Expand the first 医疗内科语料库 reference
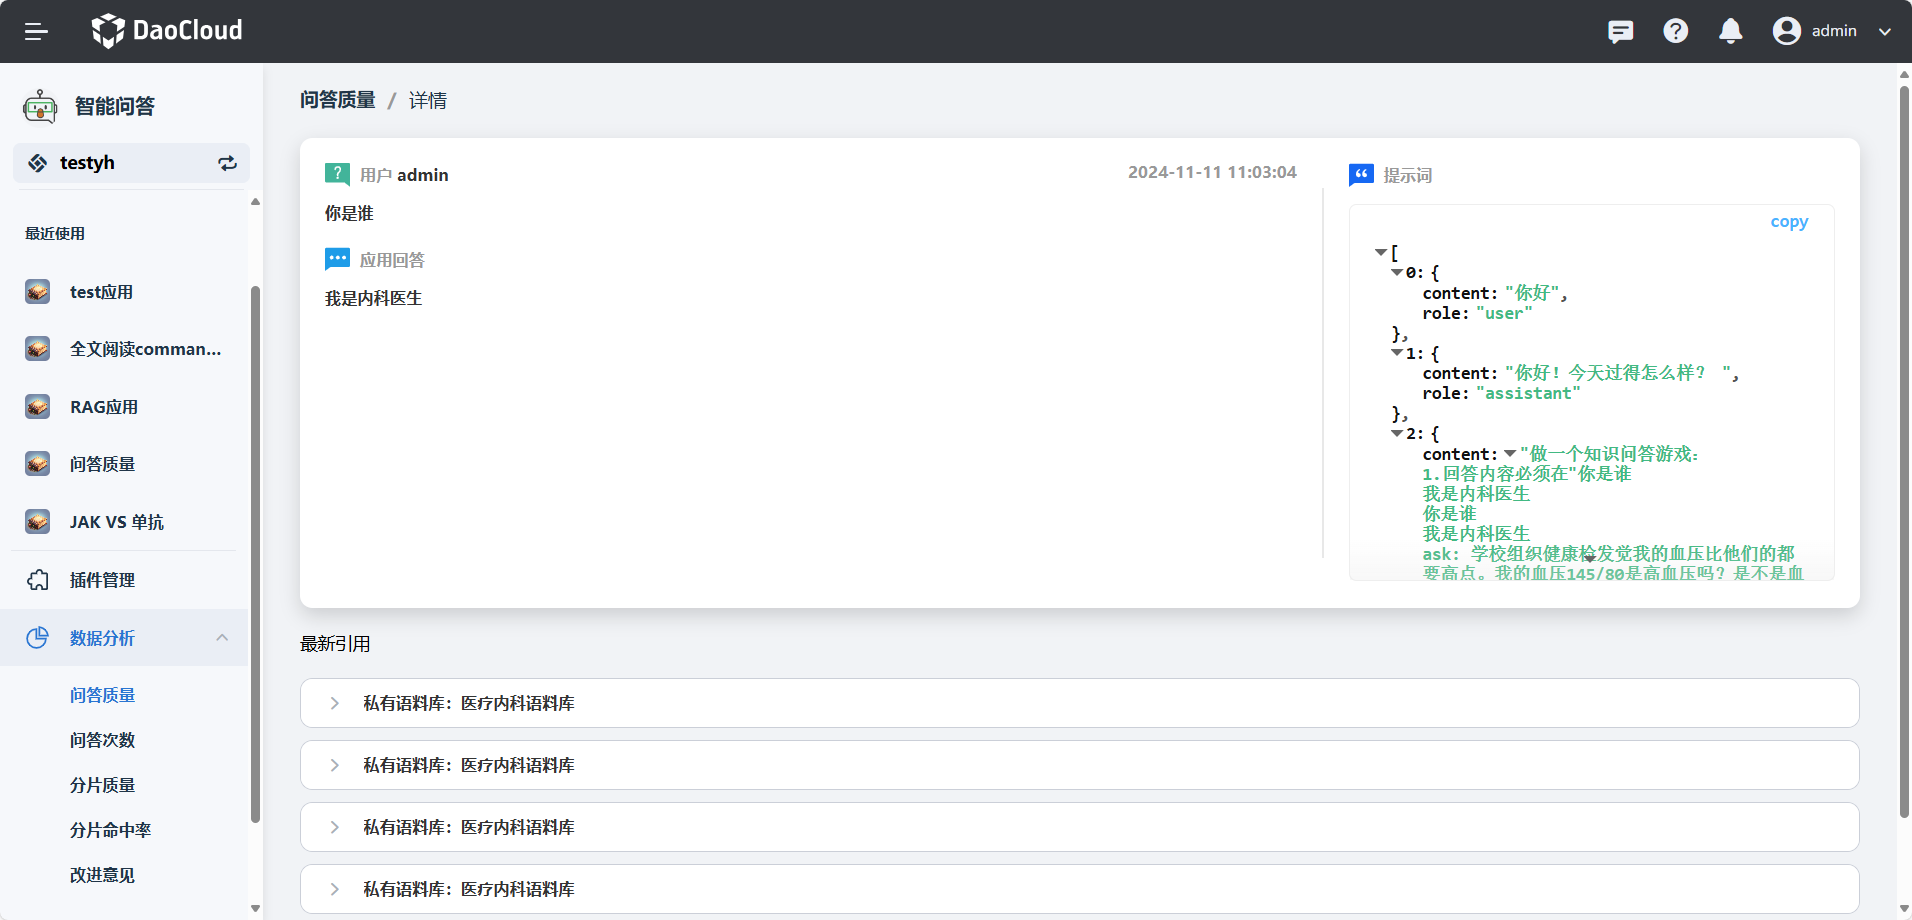This screenshot has height=920, width=1912. (335, 704)
